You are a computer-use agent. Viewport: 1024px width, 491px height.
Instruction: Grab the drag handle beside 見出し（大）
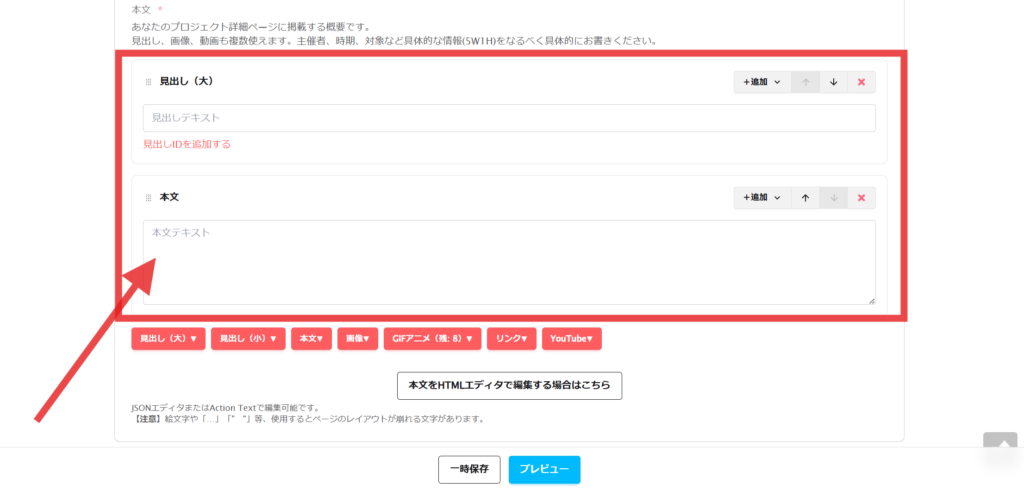[149, 82]
